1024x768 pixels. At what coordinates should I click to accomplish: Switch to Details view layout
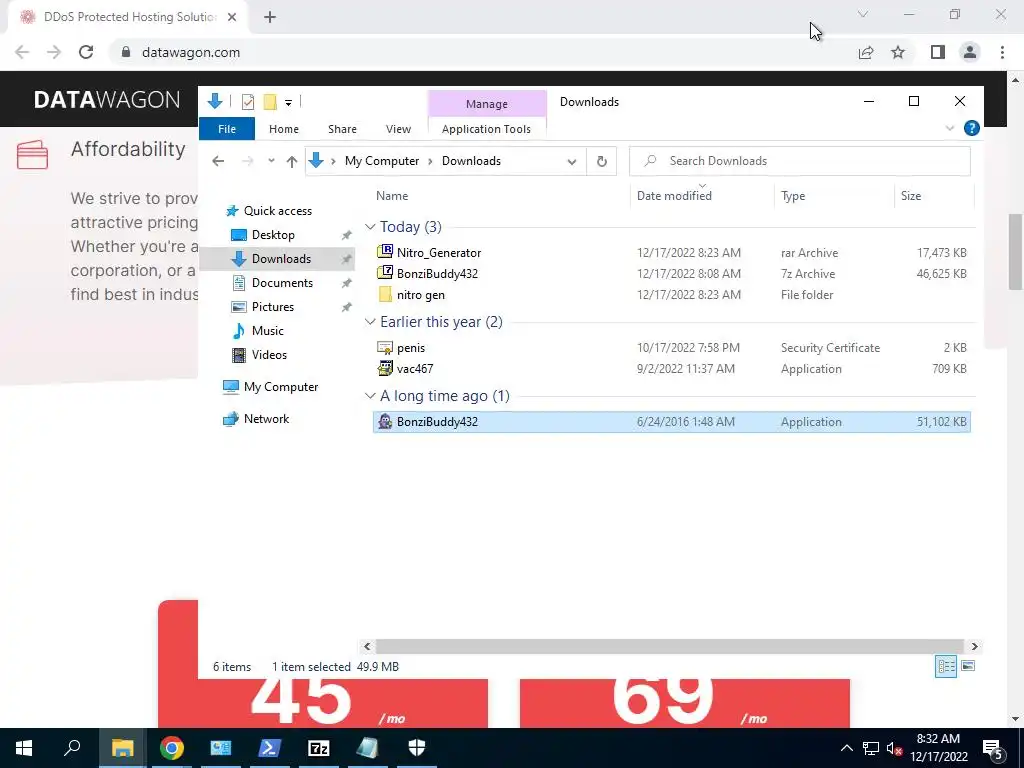946,666
